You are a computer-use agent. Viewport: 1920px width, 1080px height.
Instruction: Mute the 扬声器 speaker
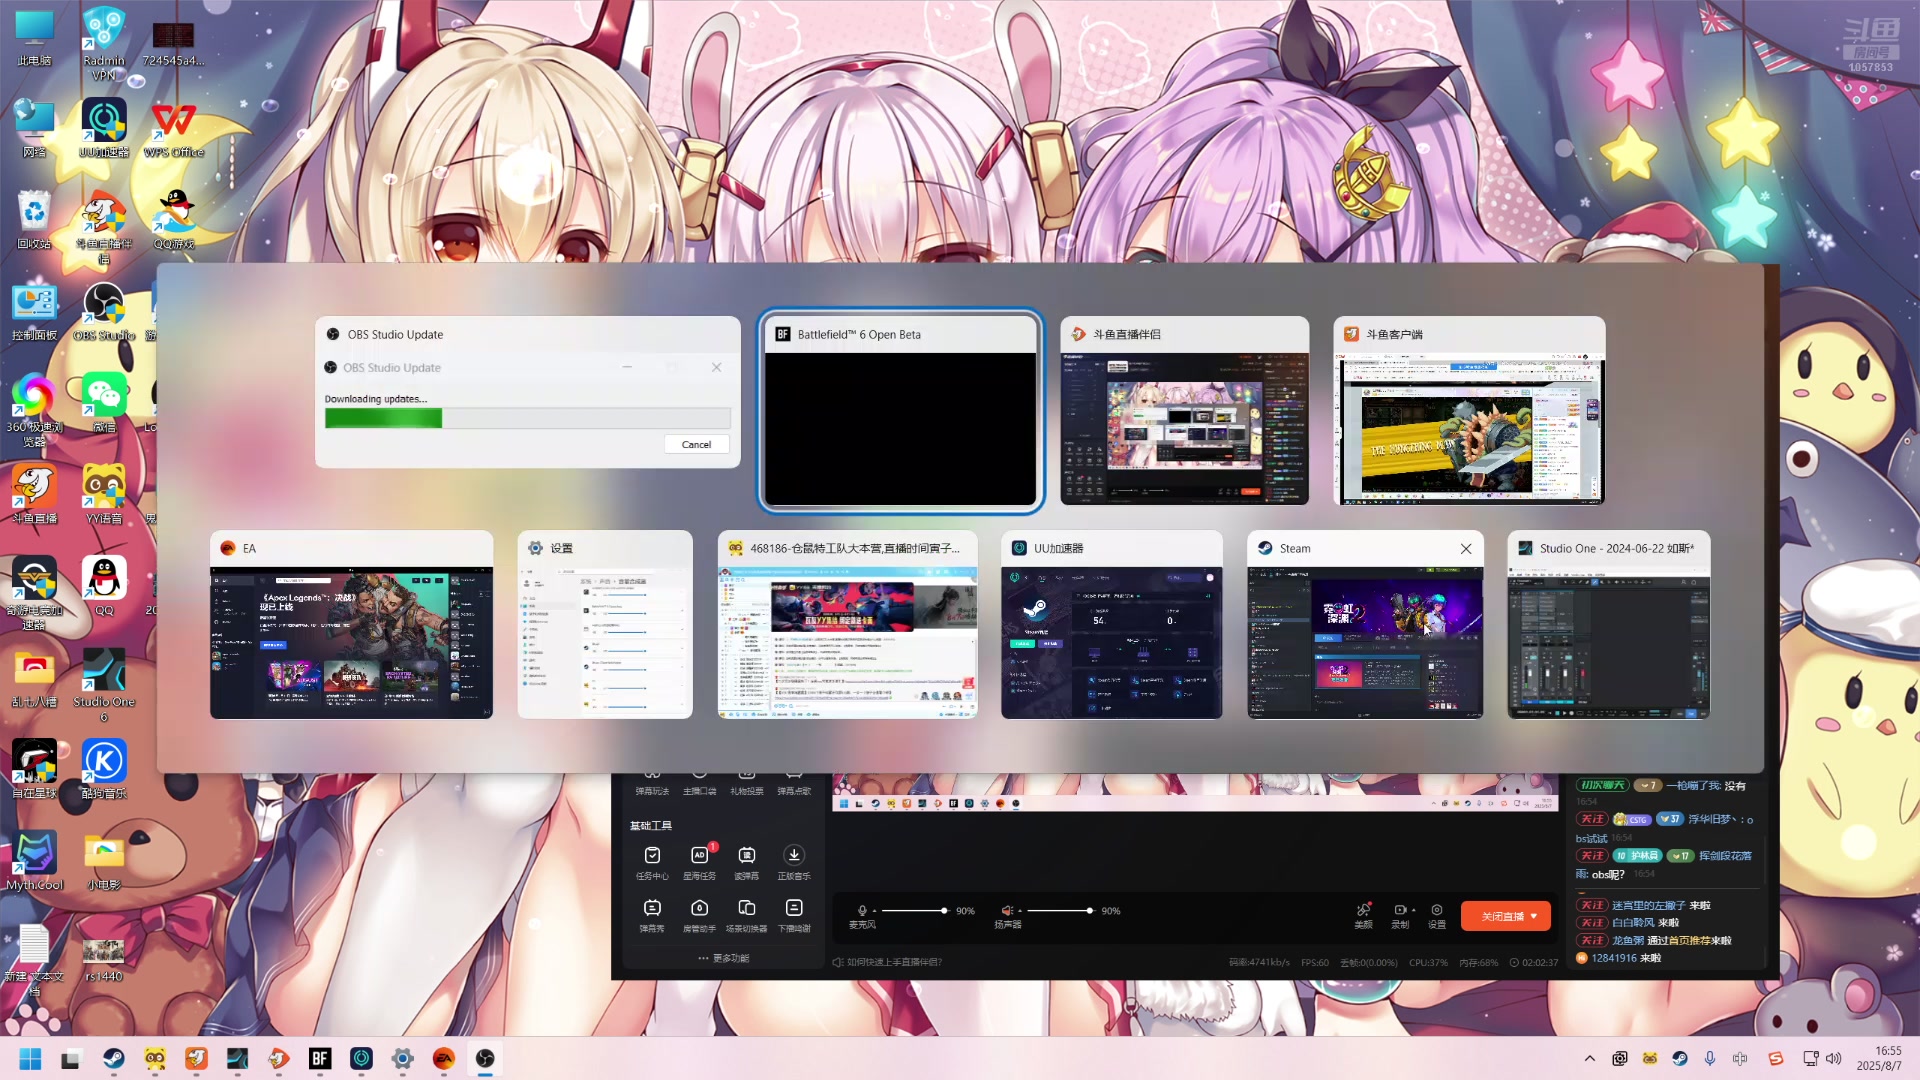tap(1007, 911)
